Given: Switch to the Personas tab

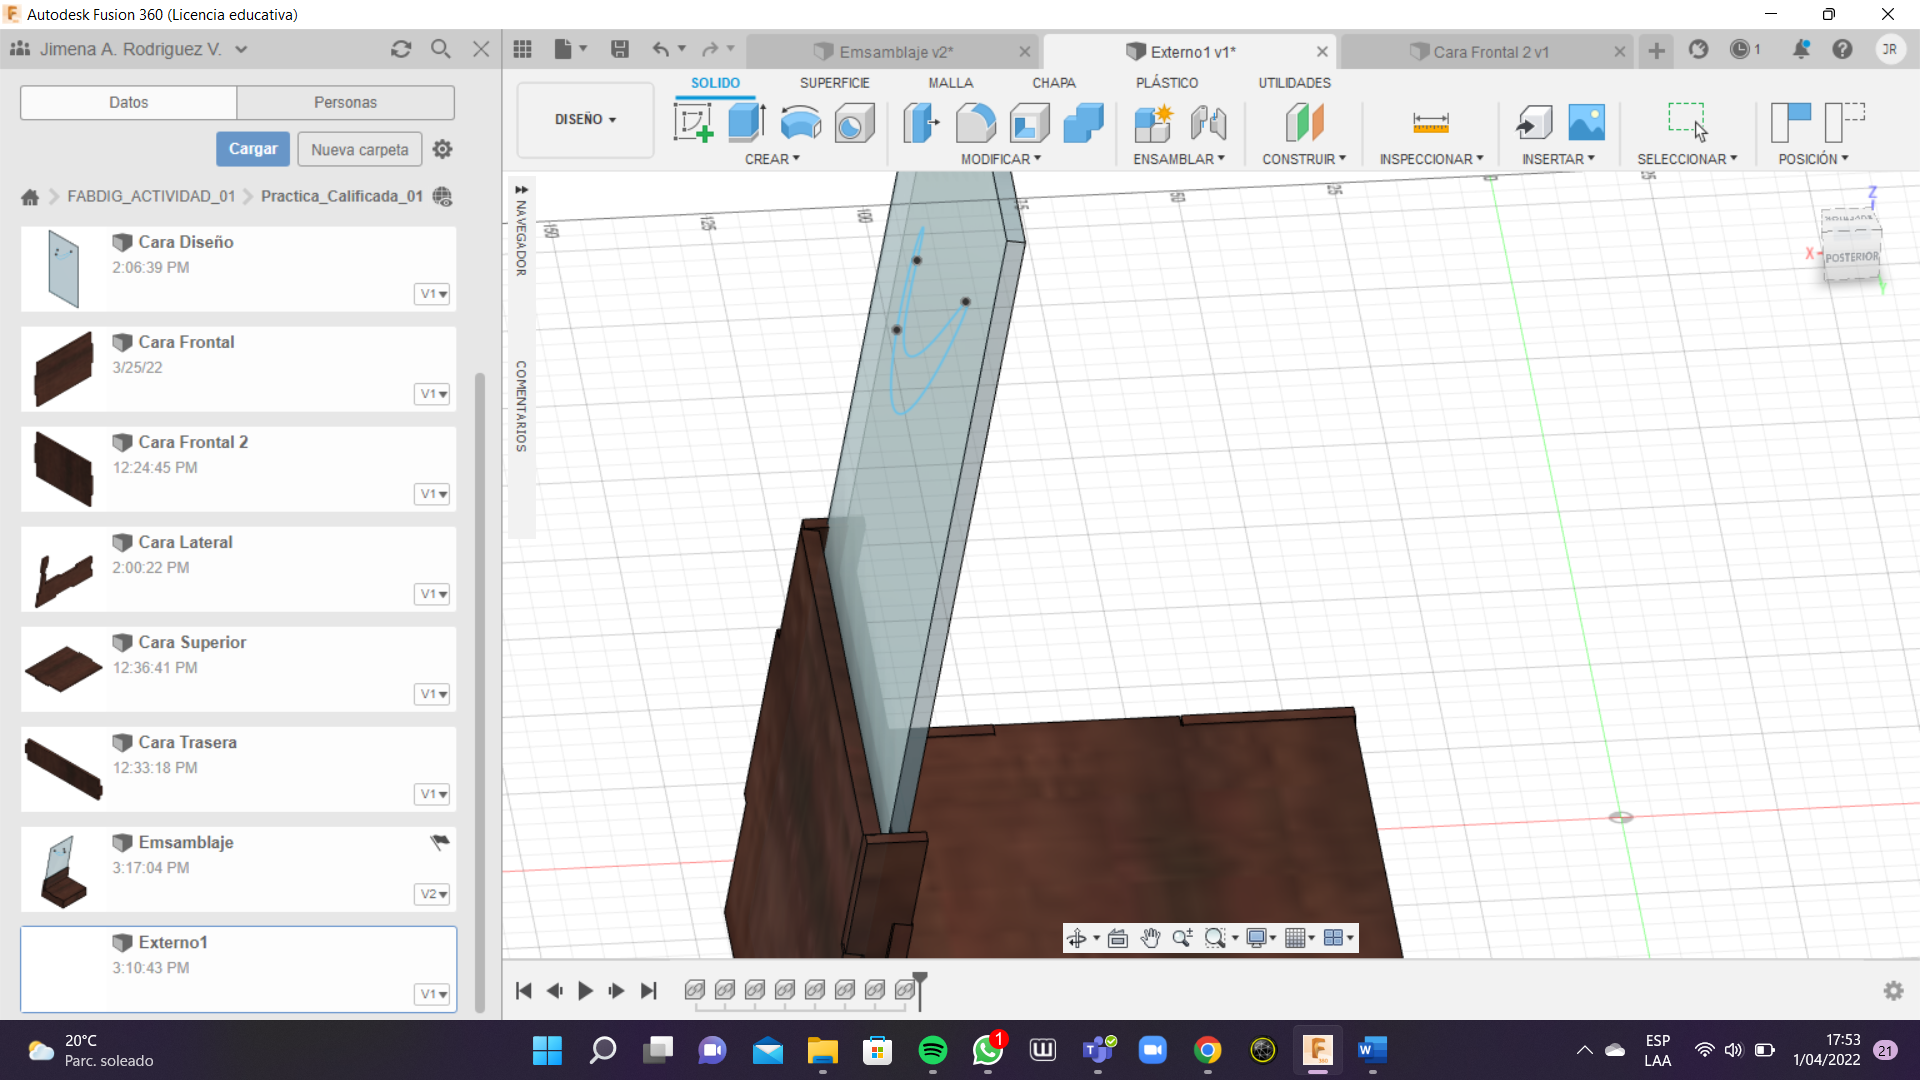Looking at the screenshot, I should coord(345,102).
